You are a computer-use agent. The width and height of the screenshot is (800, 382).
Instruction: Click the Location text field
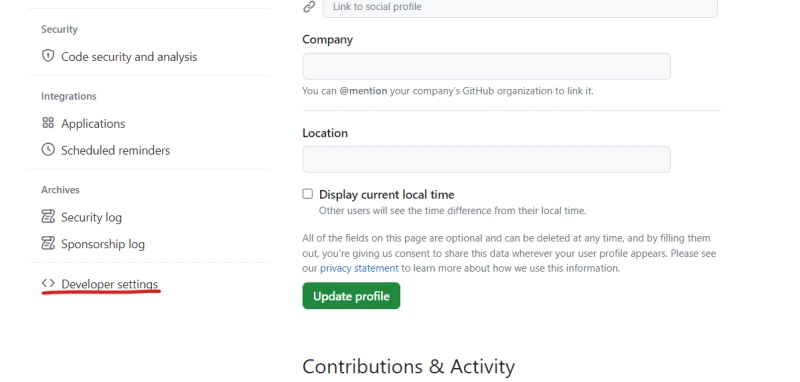coord(486,159)
